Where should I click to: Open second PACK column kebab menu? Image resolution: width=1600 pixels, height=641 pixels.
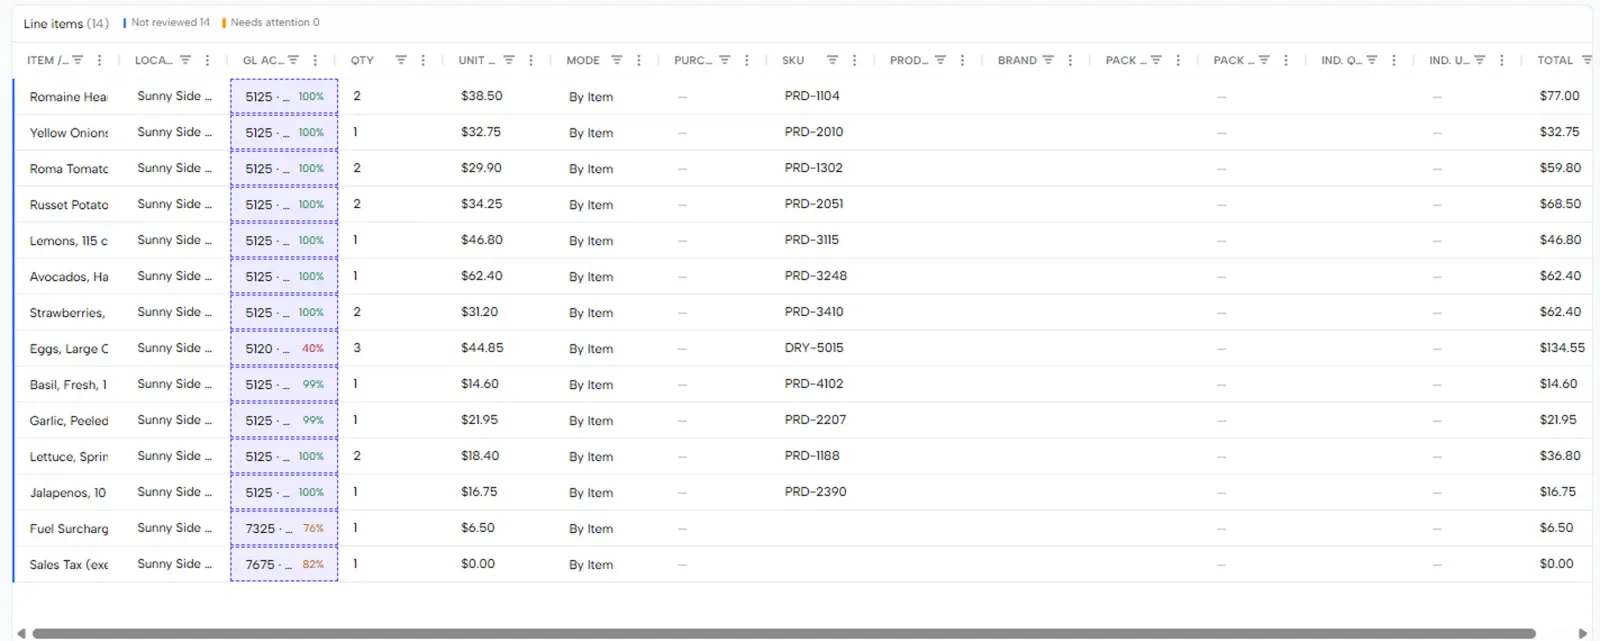[x=1286, y=60]
